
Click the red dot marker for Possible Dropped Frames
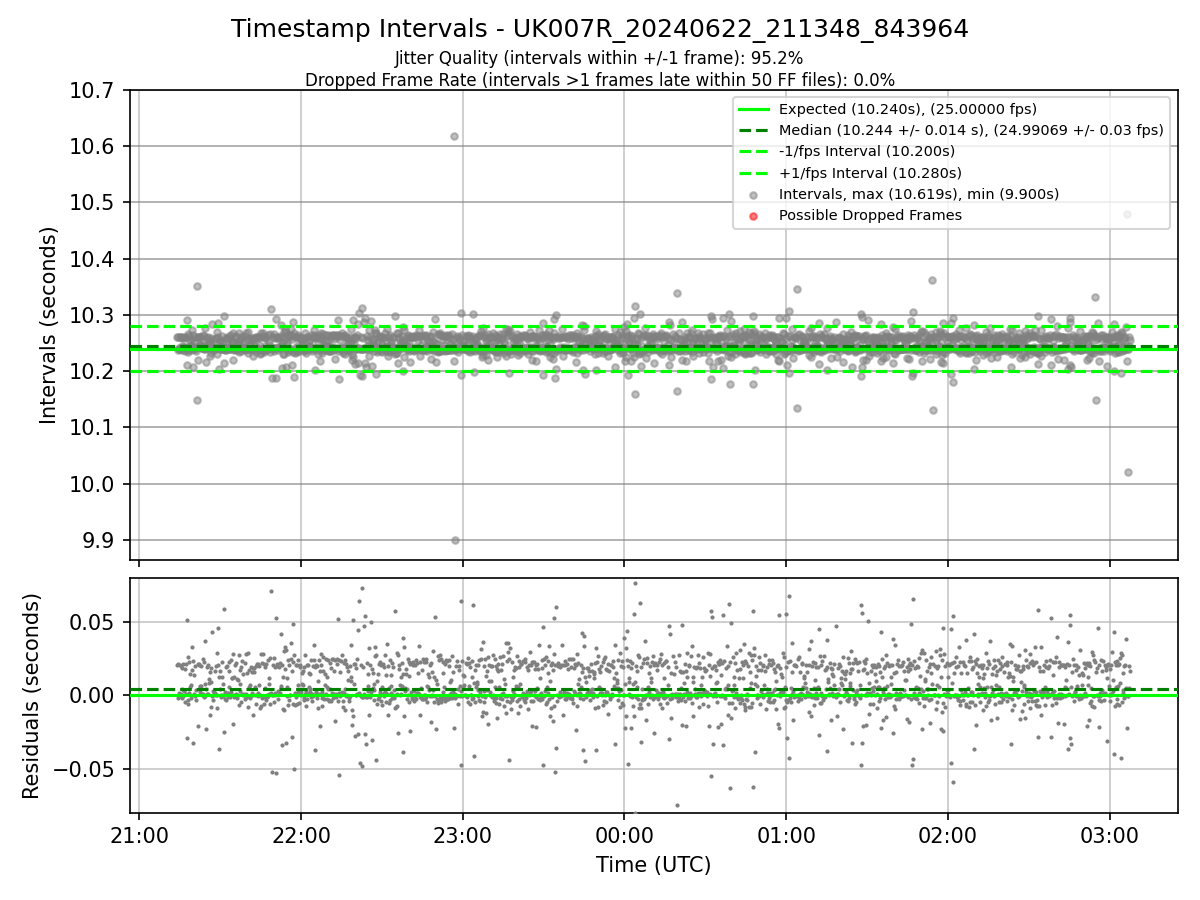[x=754, y=216]
